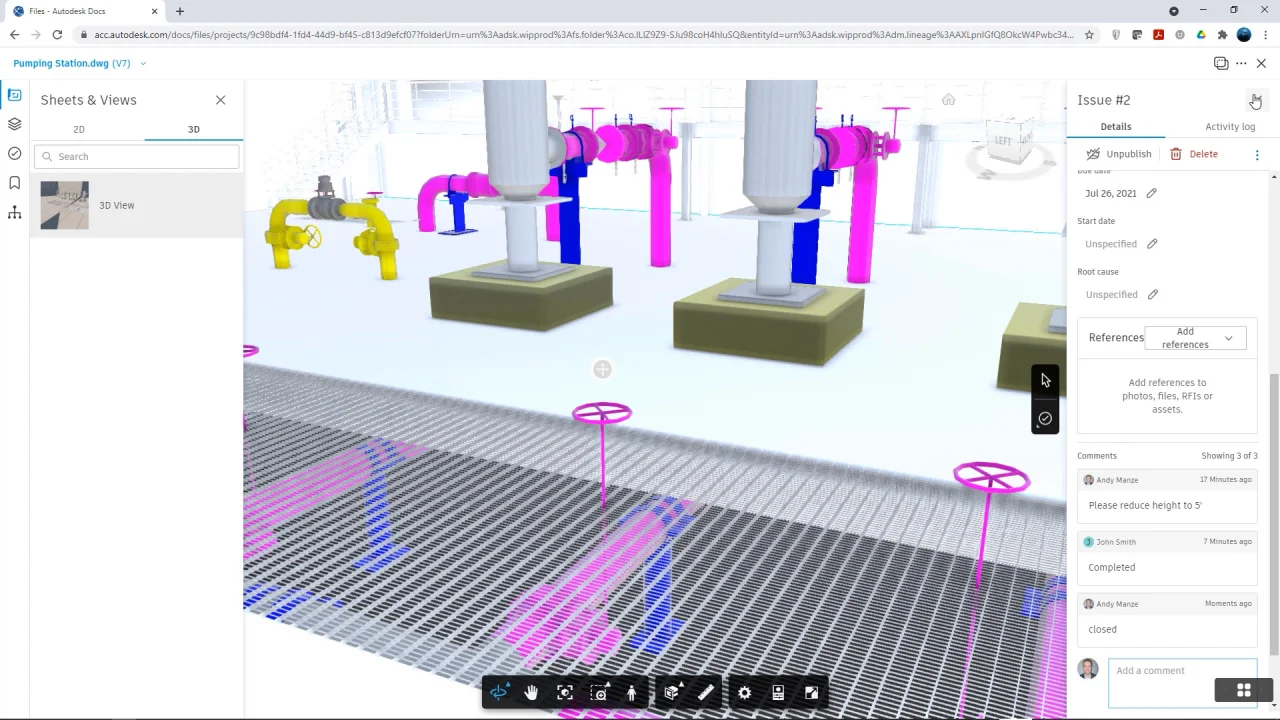Open the Details tab
The width and height of the screenshot is (1280, 720).
point(1116,127)
